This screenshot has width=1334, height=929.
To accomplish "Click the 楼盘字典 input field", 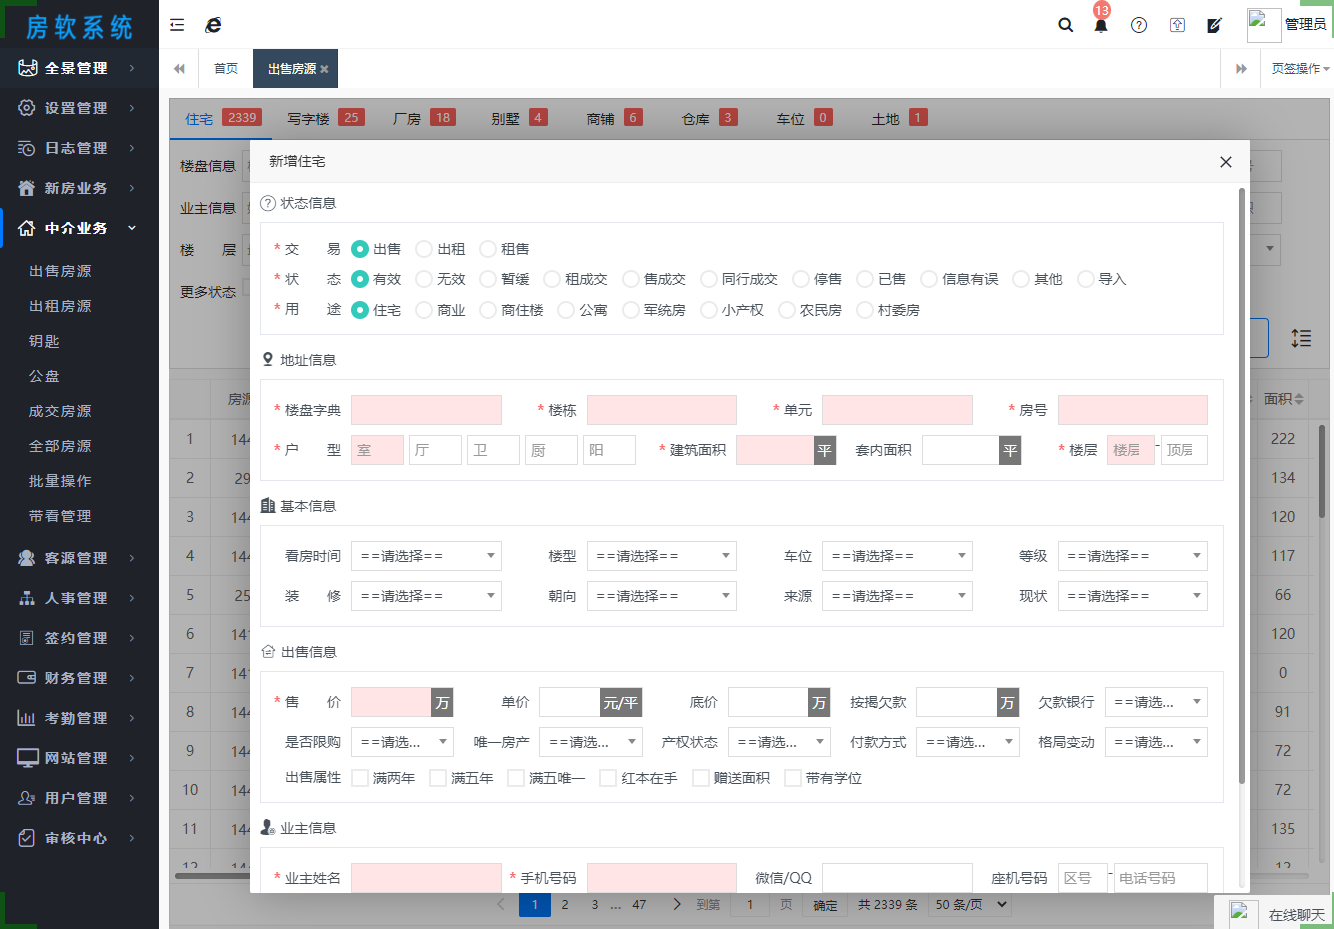I will (x=426, y=410).
